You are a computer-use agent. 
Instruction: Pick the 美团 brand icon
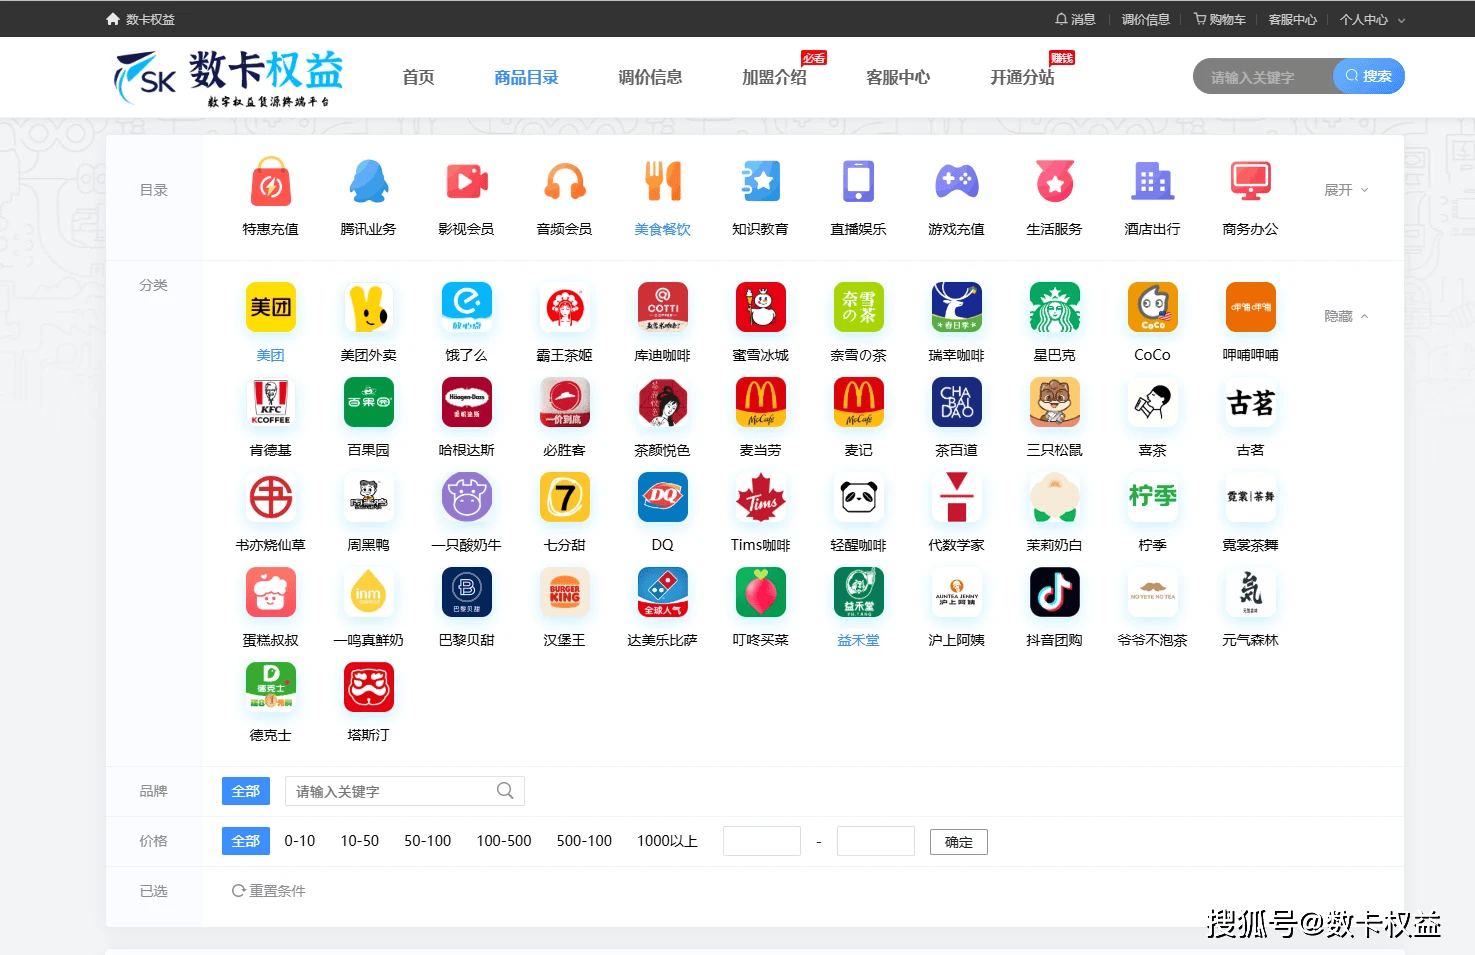point(270,307)
